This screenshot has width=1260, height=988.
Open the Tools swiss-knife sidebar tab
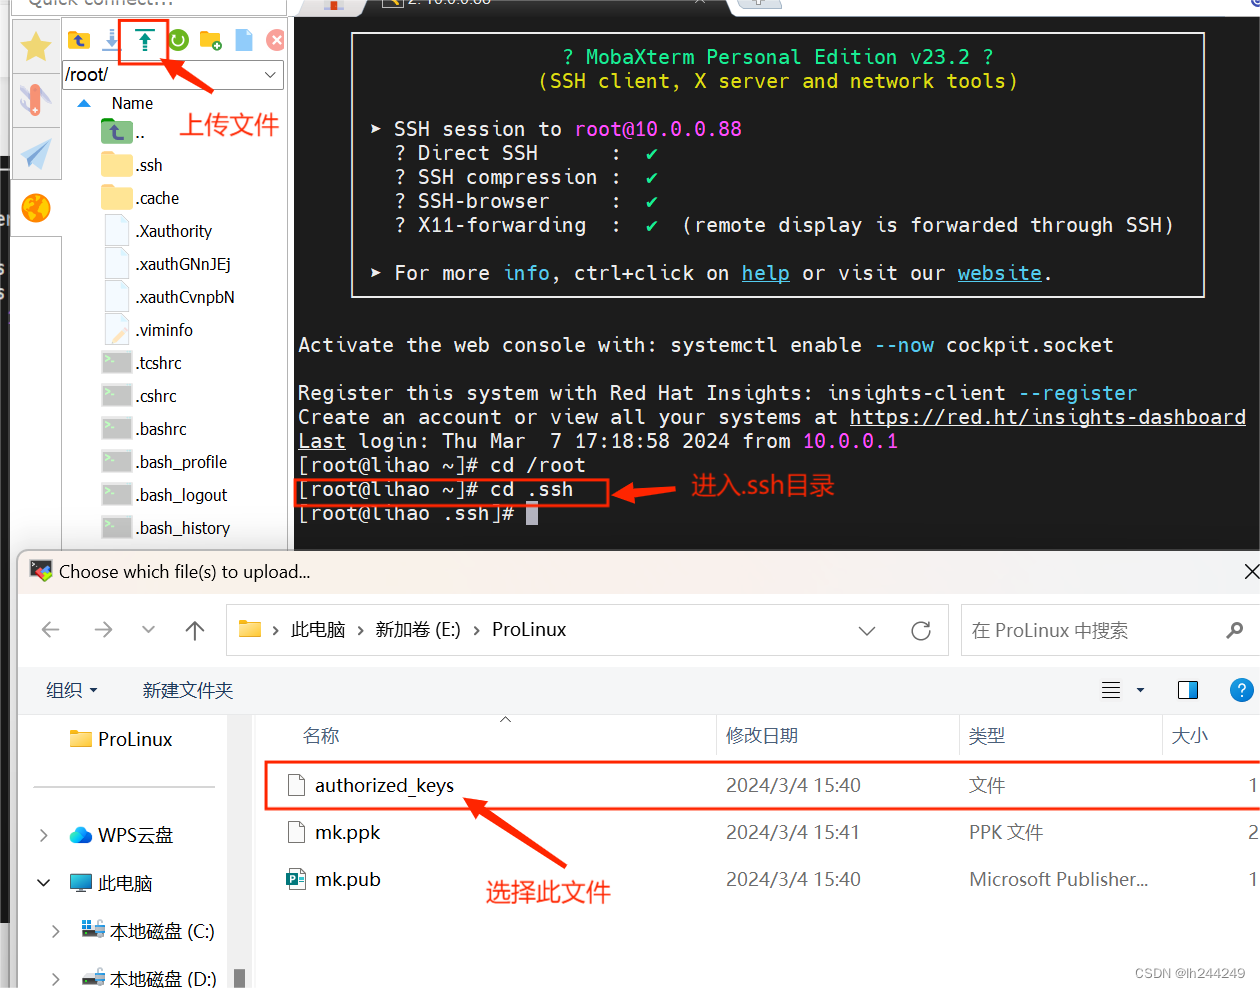point(36,99)
